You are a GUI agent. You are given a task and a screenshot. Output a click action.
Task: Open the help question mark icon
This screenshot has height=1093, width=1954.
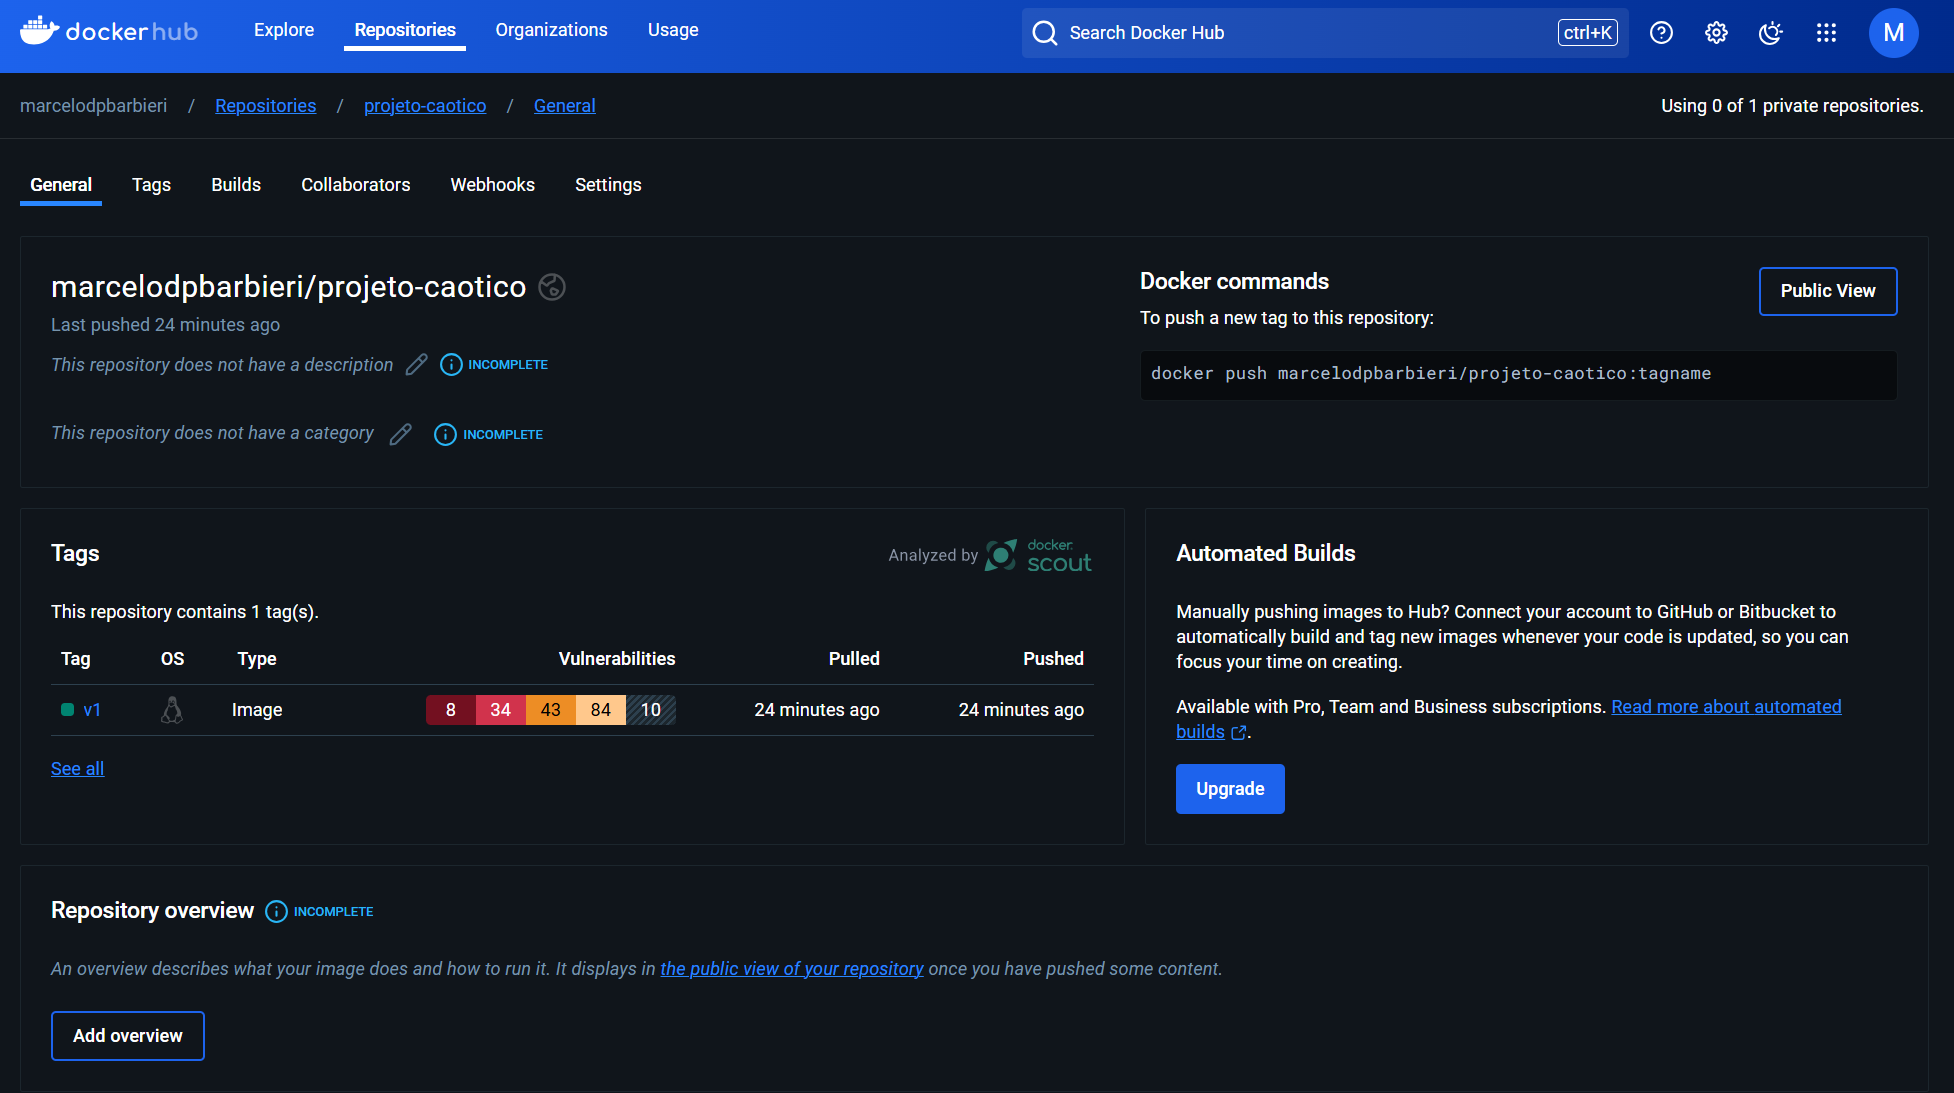[1661, 33]
